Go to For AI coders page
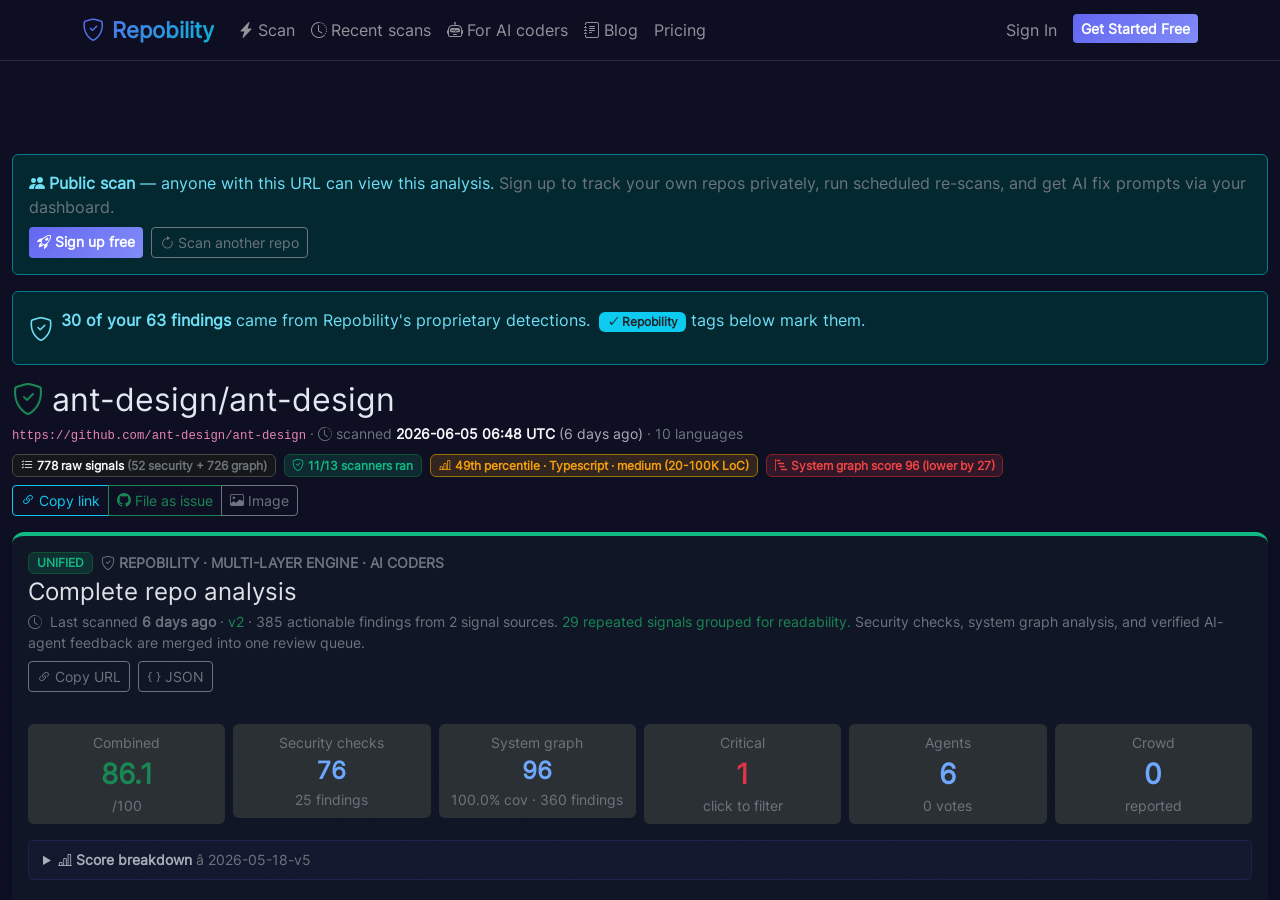1280x900 pixels. point(507,30)
